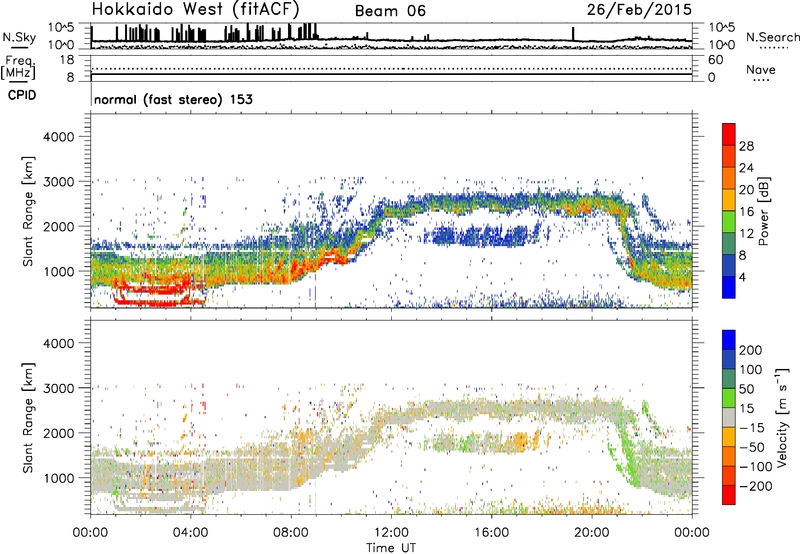800x554 pixels.
Task: Click the orange velocity patch near 17:00 at 1800 km
Action: 521,440
